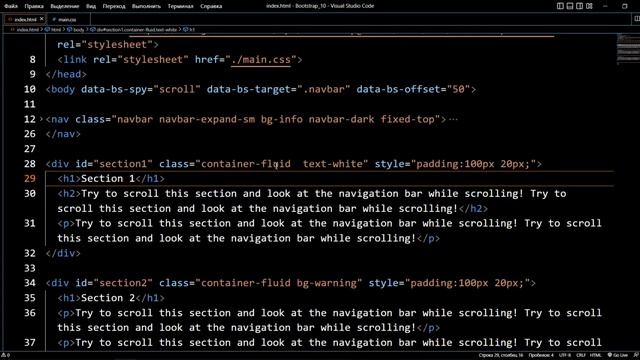This screenshot has height=360, width=640.
Task: Click the feedback icon at the status bar's end
Action: (636, 355)
